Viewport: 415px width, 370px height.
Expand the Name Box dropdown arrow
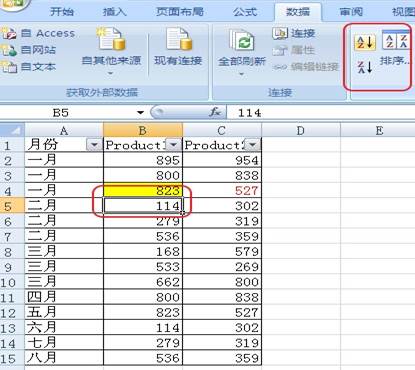pyautogui.click(x=141, y=113)
